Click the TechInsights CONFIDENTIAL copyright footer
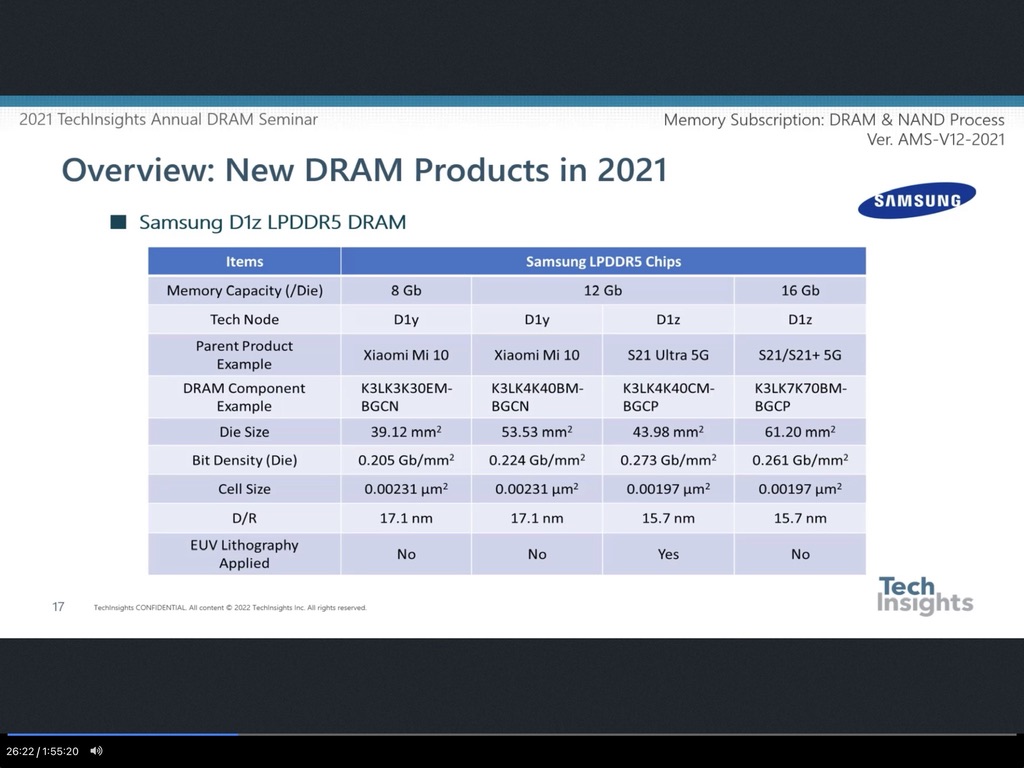This screenshot has width=1024, height=768. coord(230,607)
